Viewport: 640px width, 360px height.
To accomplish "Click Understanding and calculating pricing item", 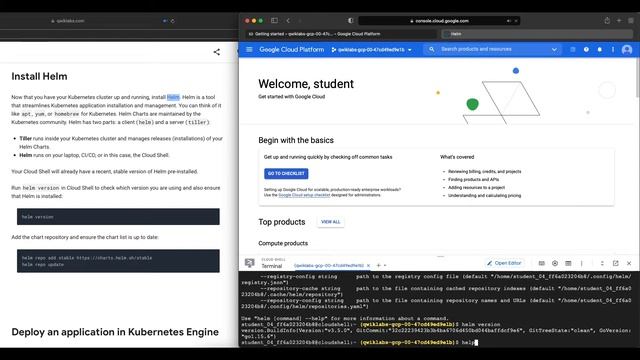I will pos(484,196).
